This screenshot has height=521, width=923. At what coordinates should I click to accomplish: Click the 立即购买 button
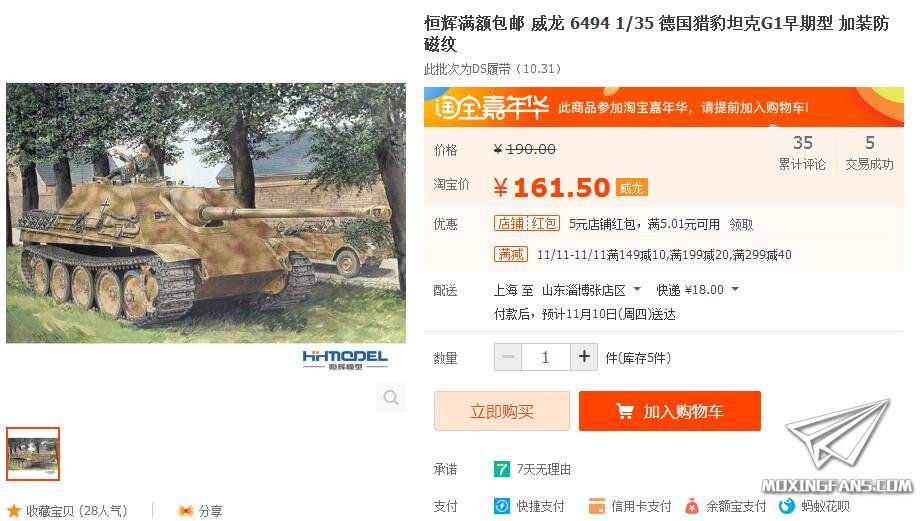pyautogui.click(x=502, y=411)
